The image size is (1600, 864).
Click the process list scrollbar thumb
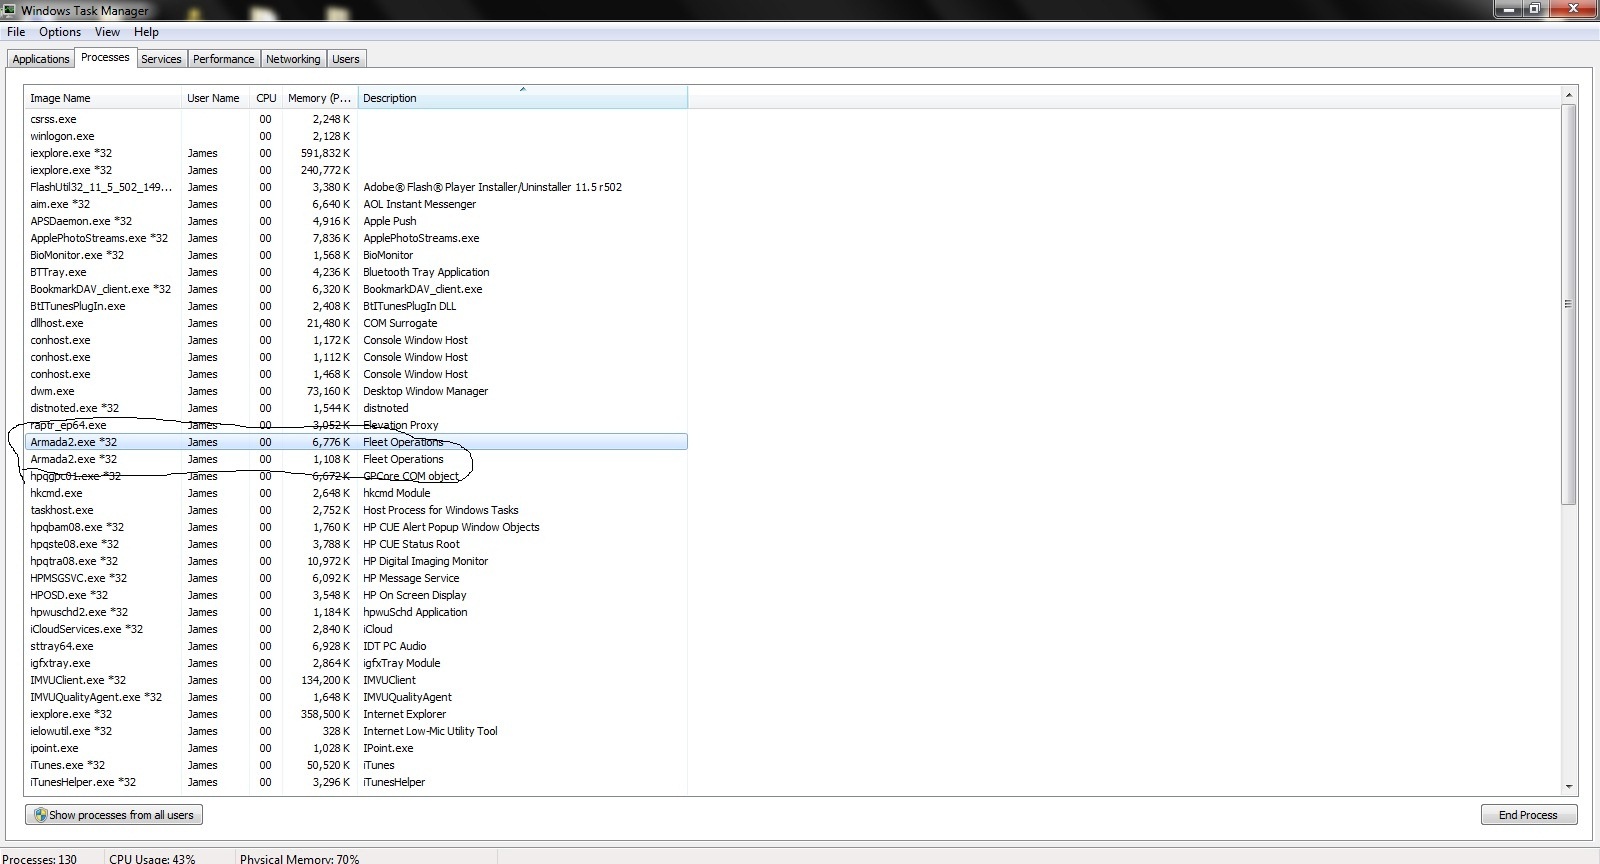[x=1569, y=304]
